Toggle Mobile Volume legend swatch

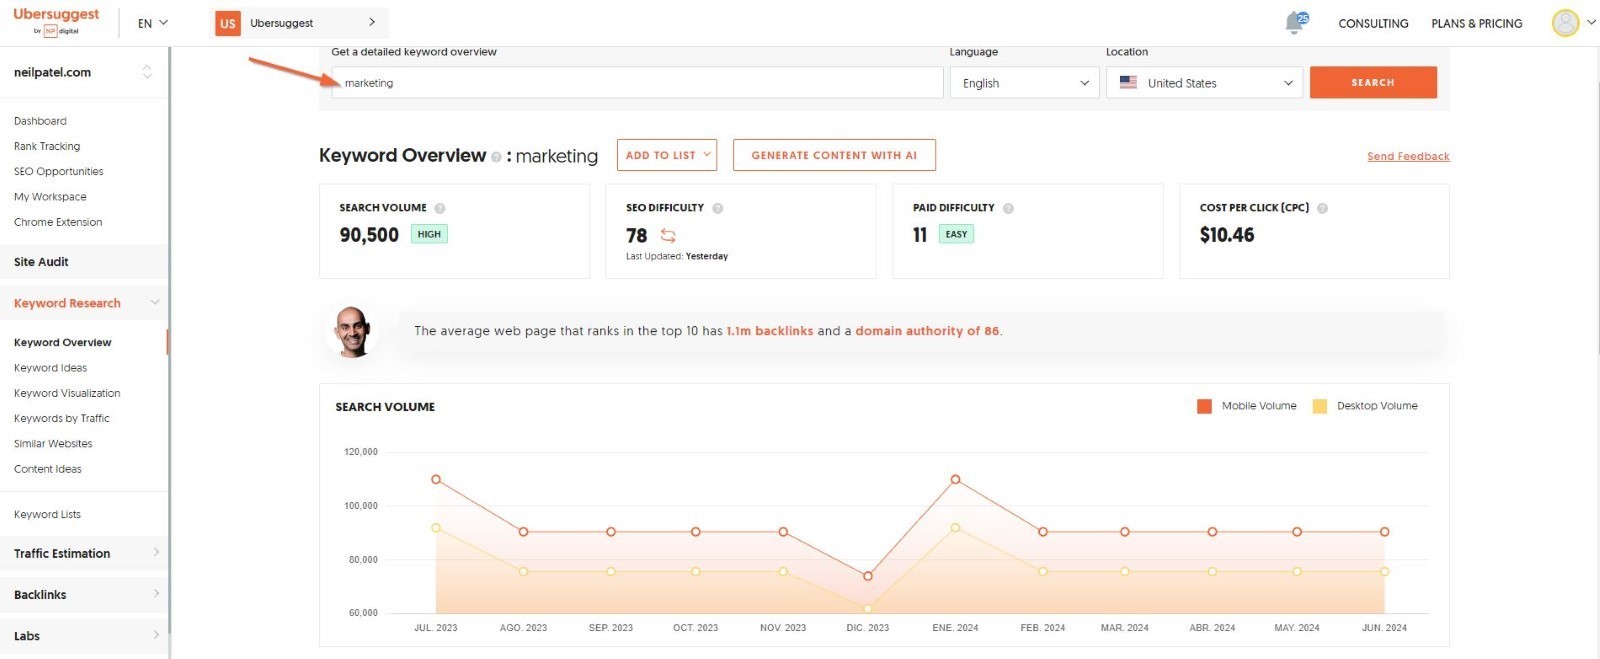coord(1204,406)
